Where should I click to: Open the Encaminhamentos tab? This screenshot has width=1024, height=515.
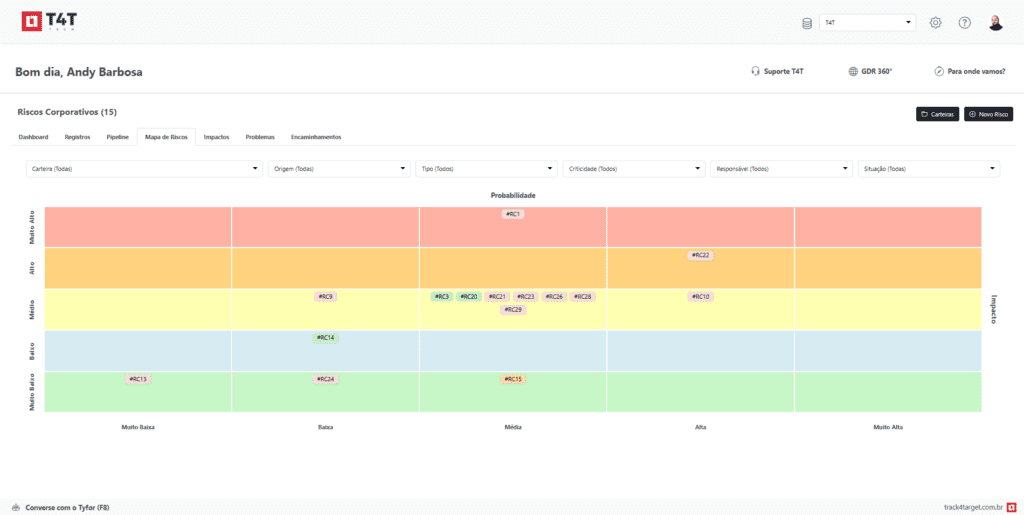(316, 137)
